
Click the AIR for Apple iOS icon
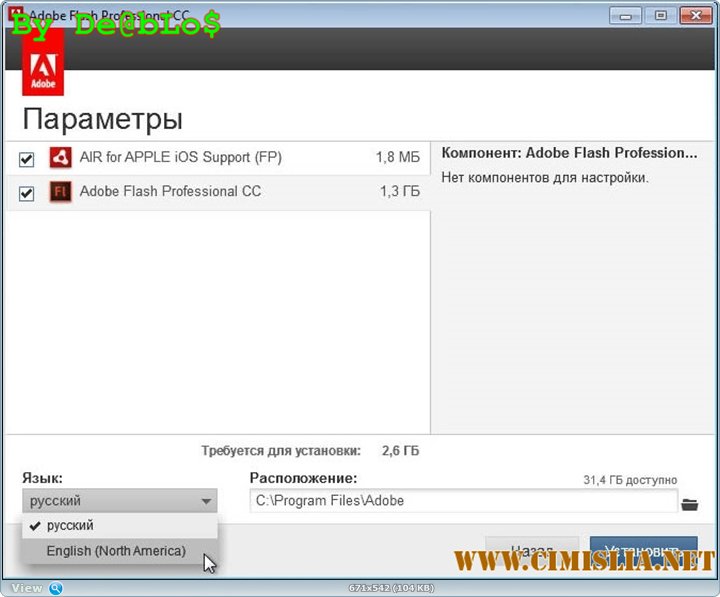[60, 158]
